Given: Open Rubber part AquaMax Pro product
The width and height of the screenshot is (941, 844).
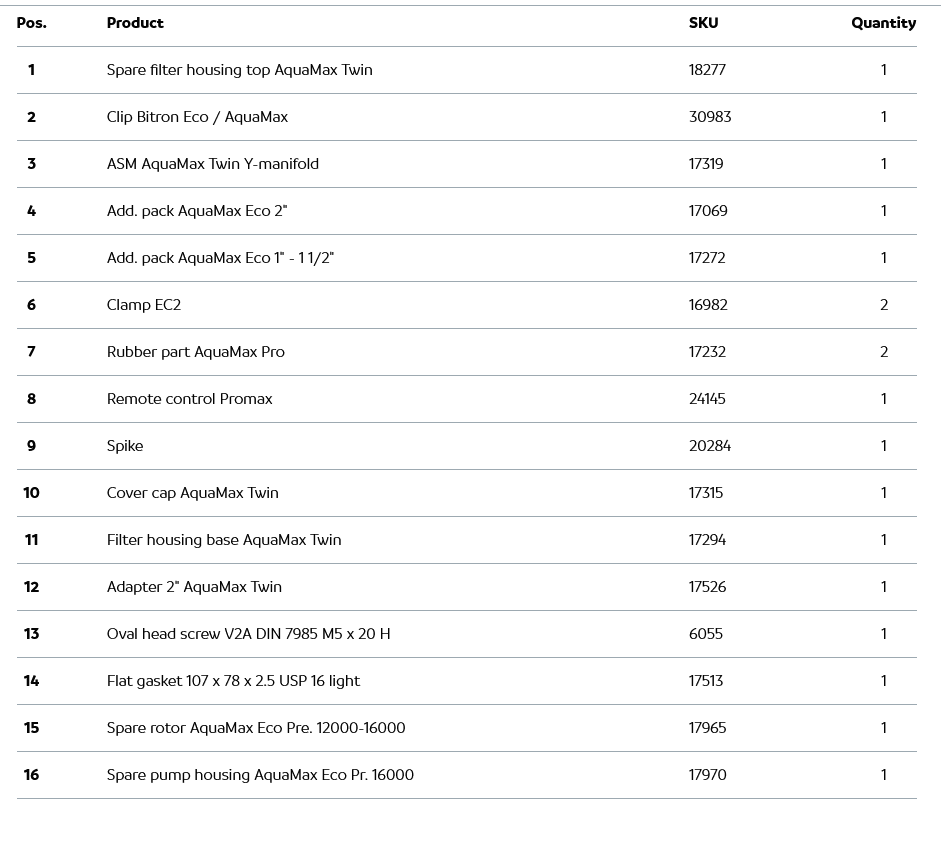Looking at the screenshot, I should click(195, 352).
